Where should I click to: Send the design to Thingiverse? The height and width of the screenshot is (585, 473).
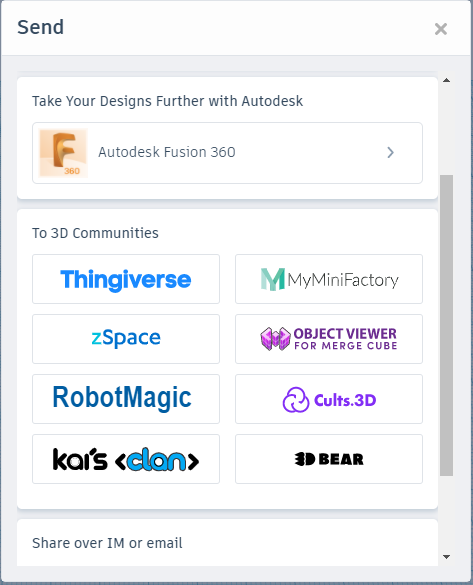tap(126, 279)
